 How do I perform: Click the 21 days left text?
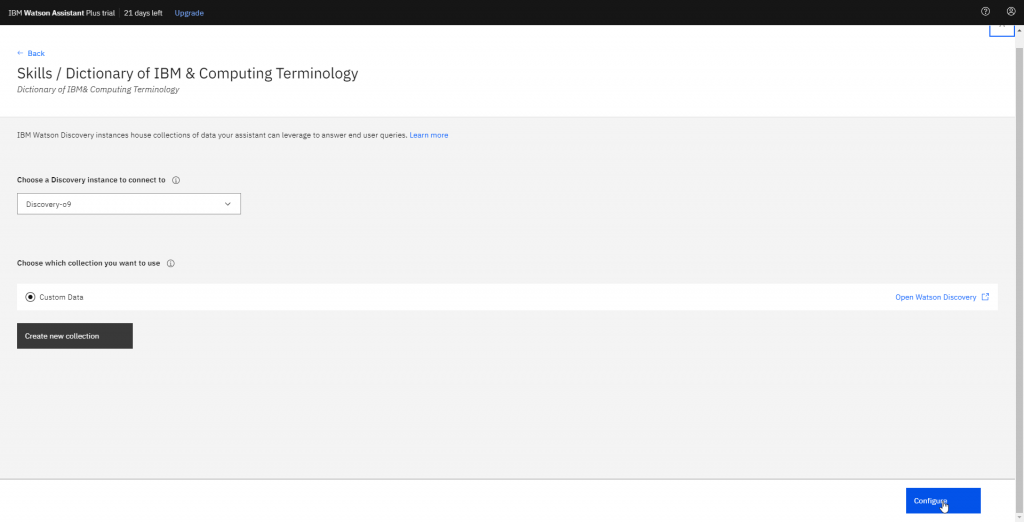pos(143,12)
